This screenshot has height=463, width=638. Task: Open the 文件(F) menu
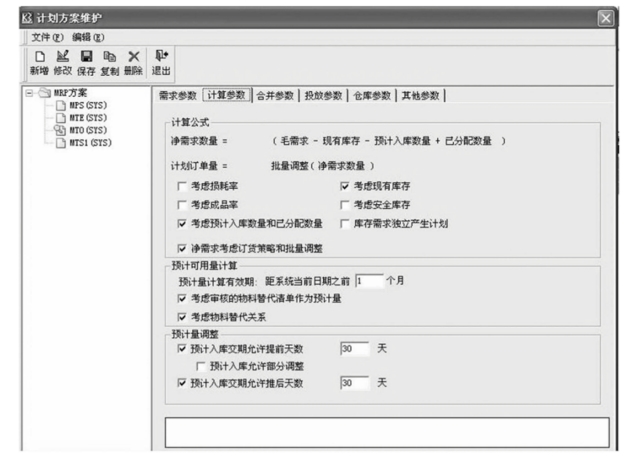[47, 37]
